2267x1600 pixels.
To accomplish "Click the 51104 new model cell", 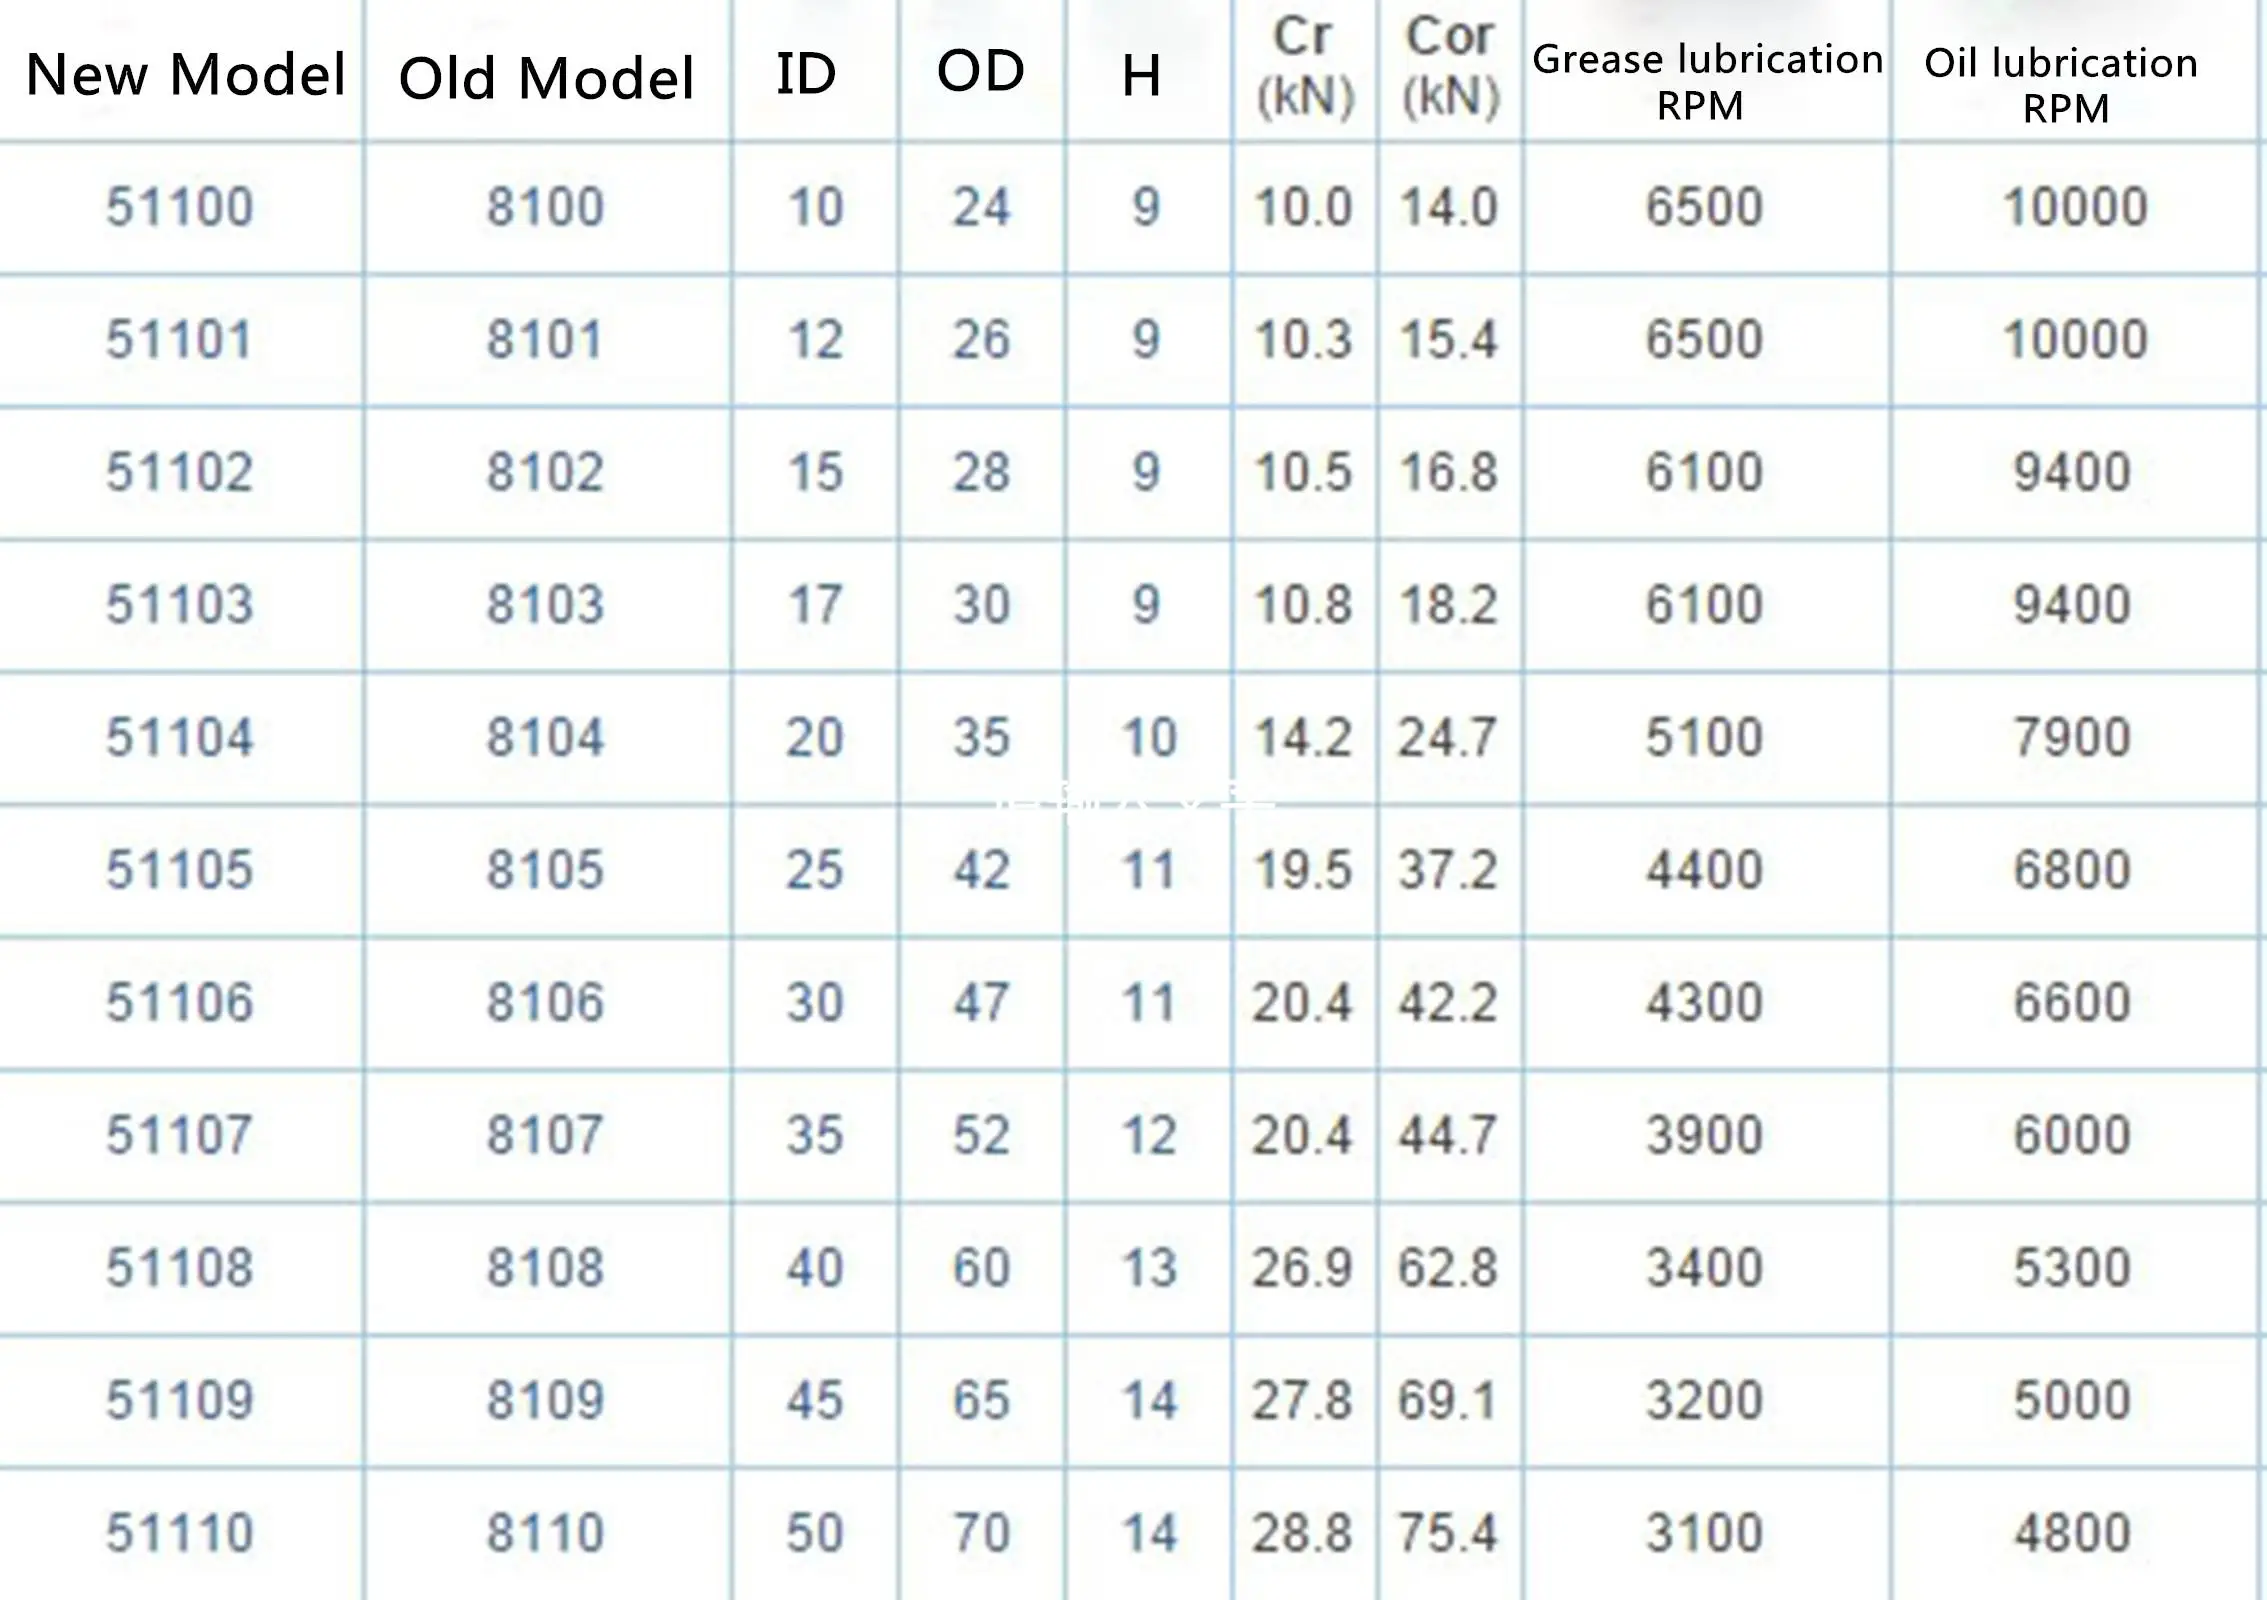I will click(x=180, y=738).
